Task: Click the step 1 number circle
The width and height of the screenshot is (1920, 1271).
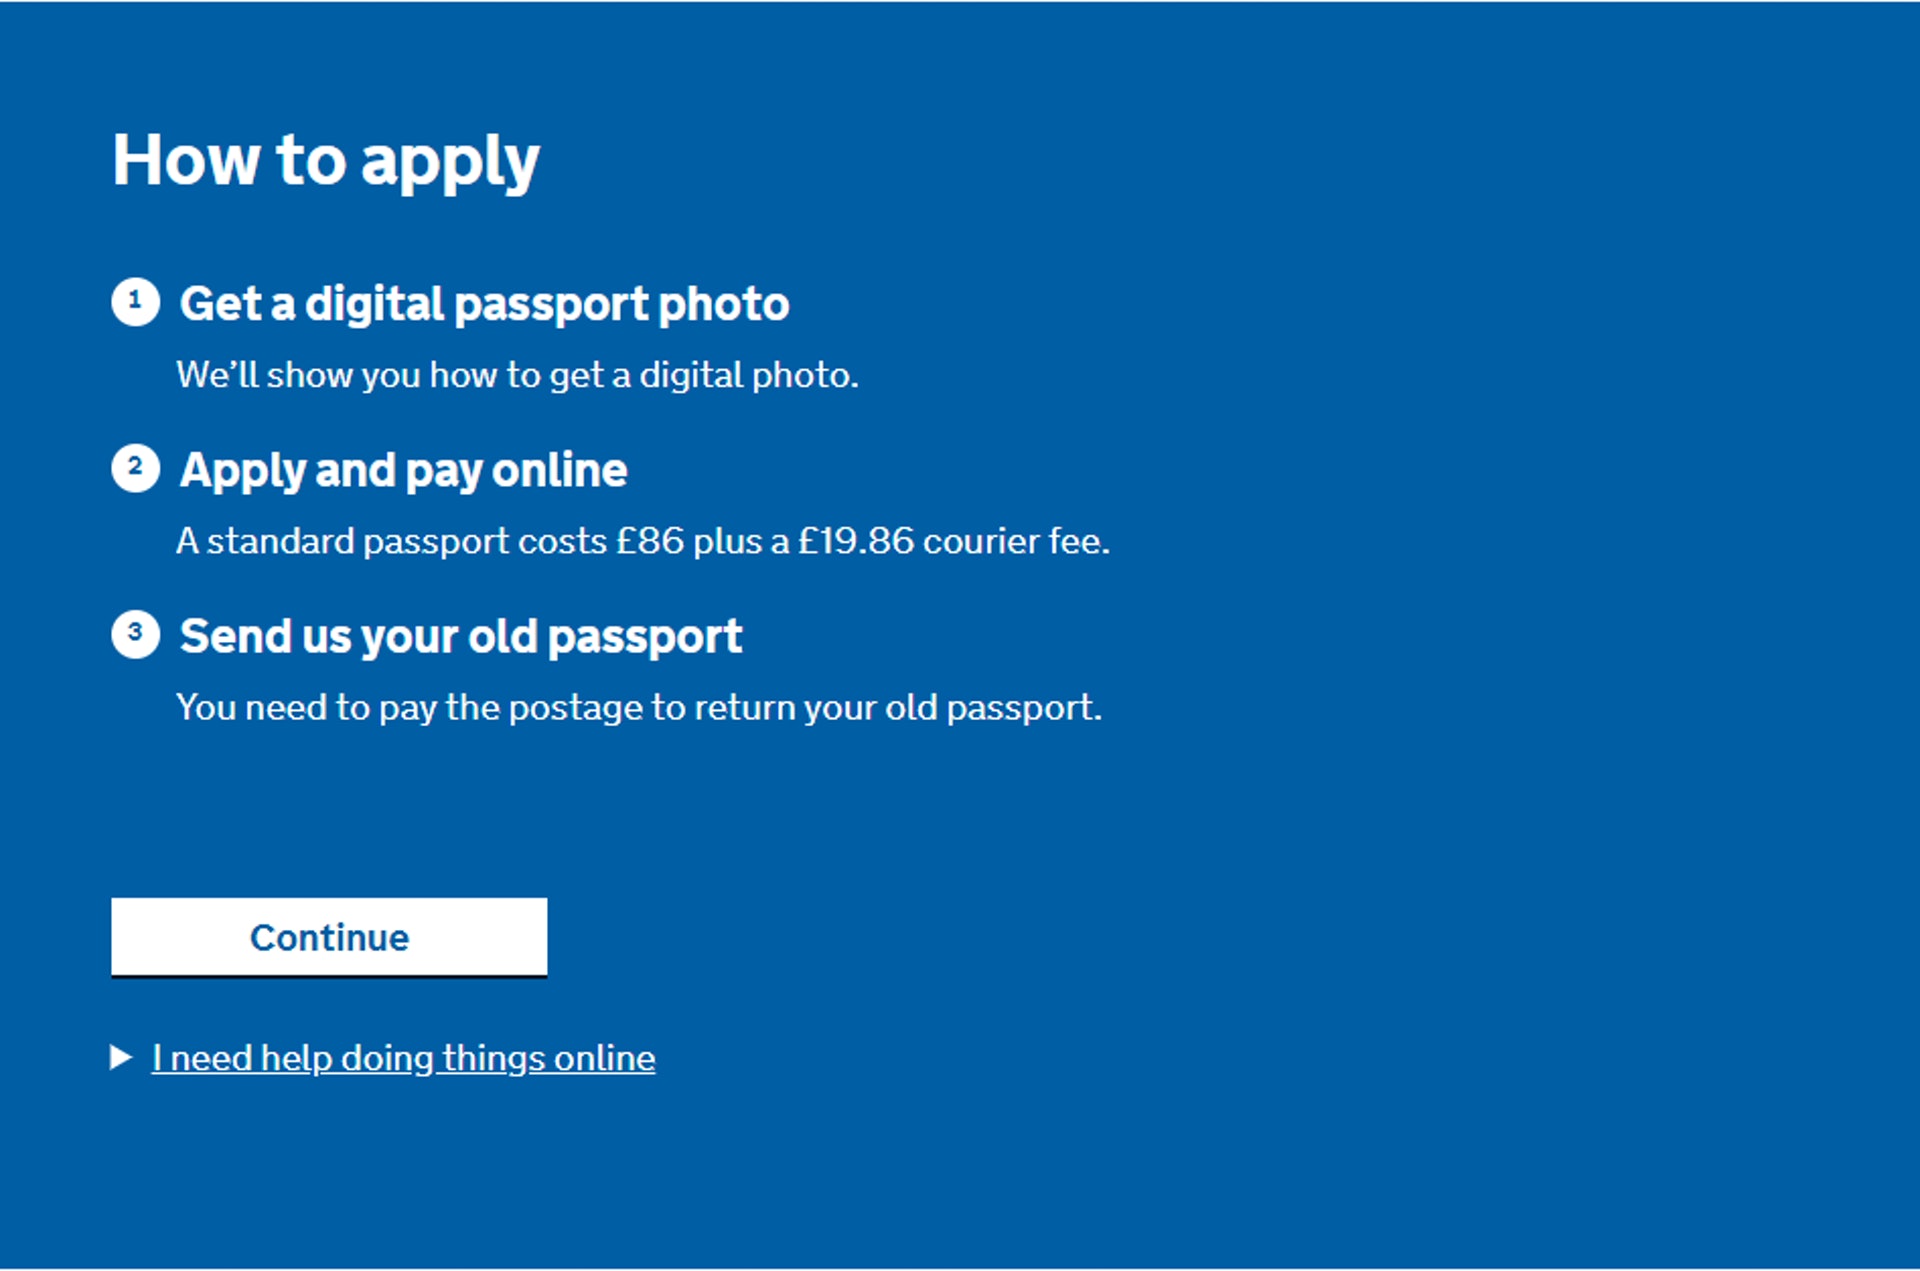Action: [135, 302]
